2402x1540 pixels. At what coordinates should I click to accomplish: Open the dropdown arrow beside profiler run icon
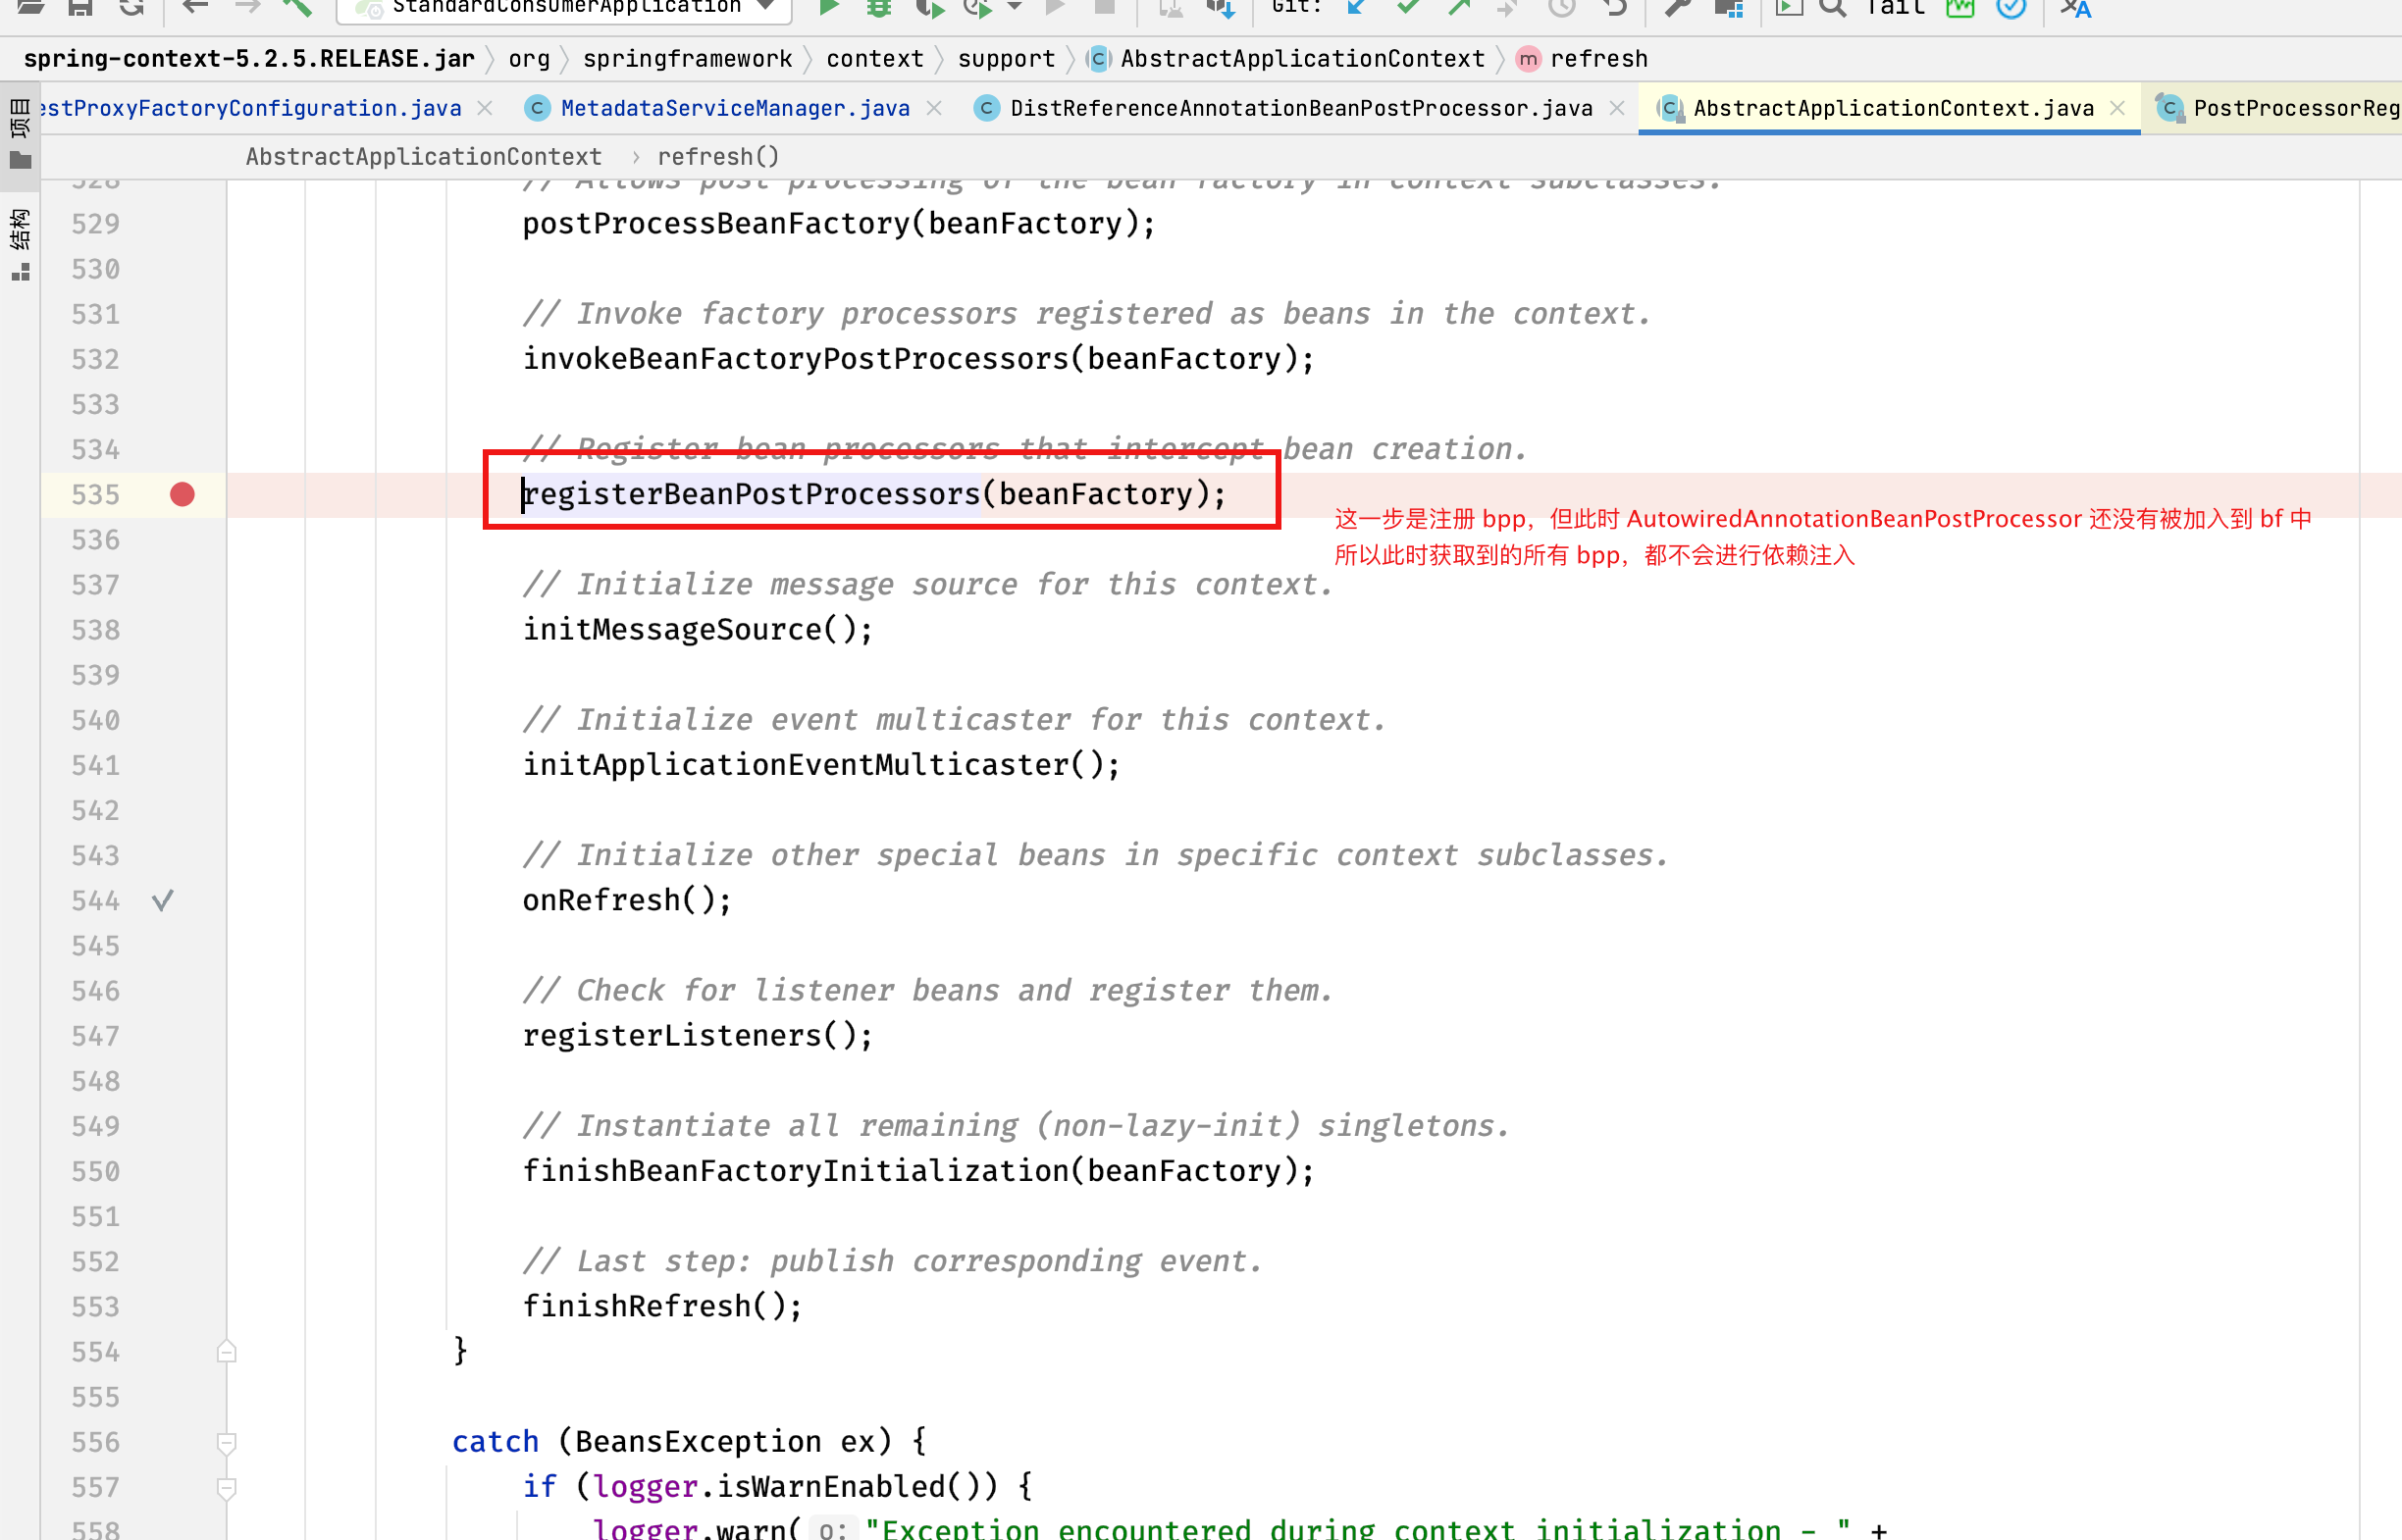coord(1015,8)
